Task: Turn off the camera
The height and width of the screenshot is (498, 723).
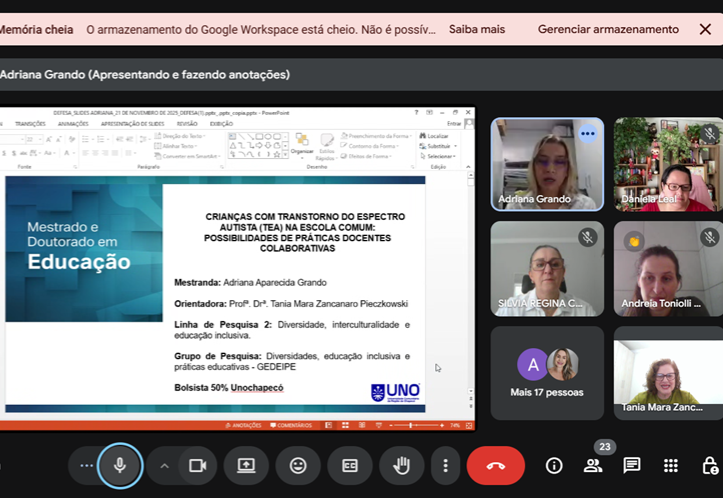Action: point(197,465)
